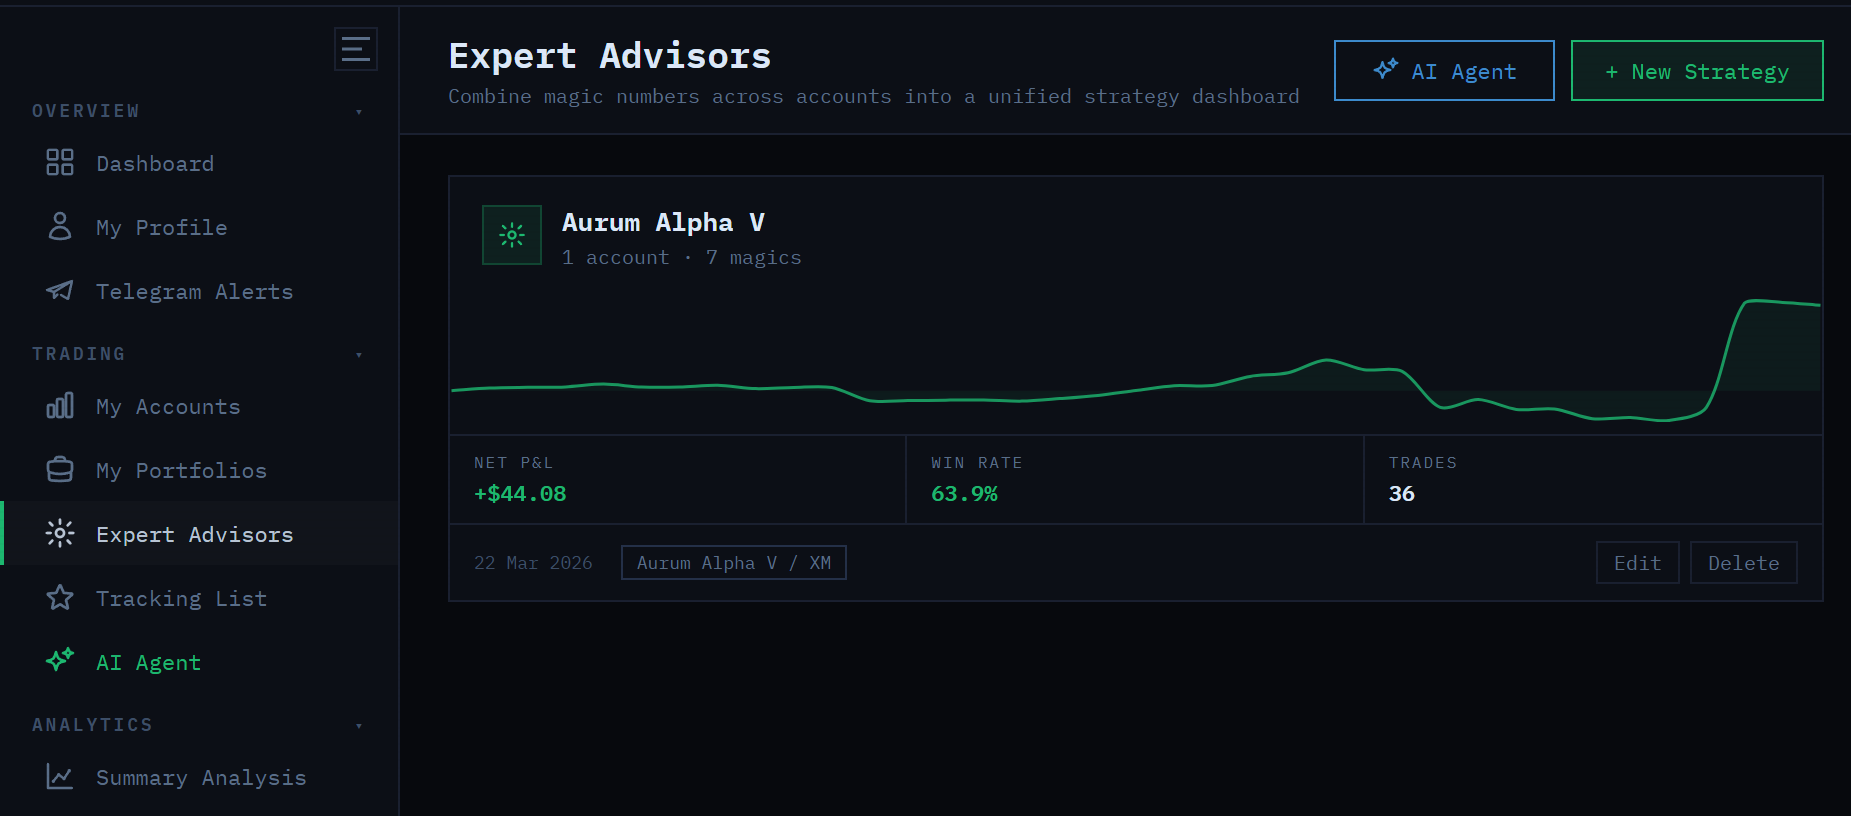Select the AI Agent sparkles icon in sidebar
The image size is (1851, 816).
(x=60, y=661)
